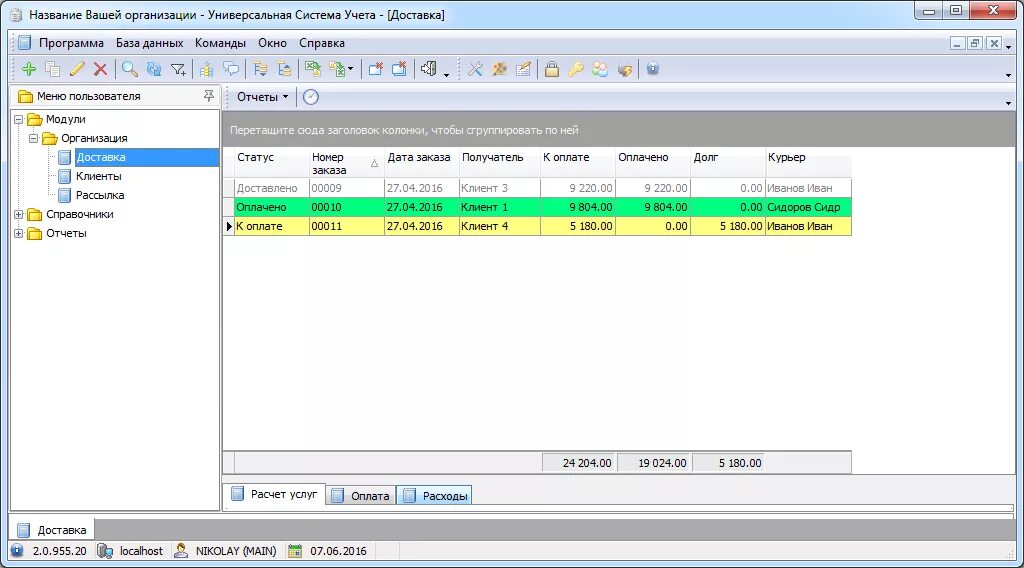The height and width of the screenshot is (568, 1024).
Task: Select Рассылка in the tree
Action: [x=99, y=195]
